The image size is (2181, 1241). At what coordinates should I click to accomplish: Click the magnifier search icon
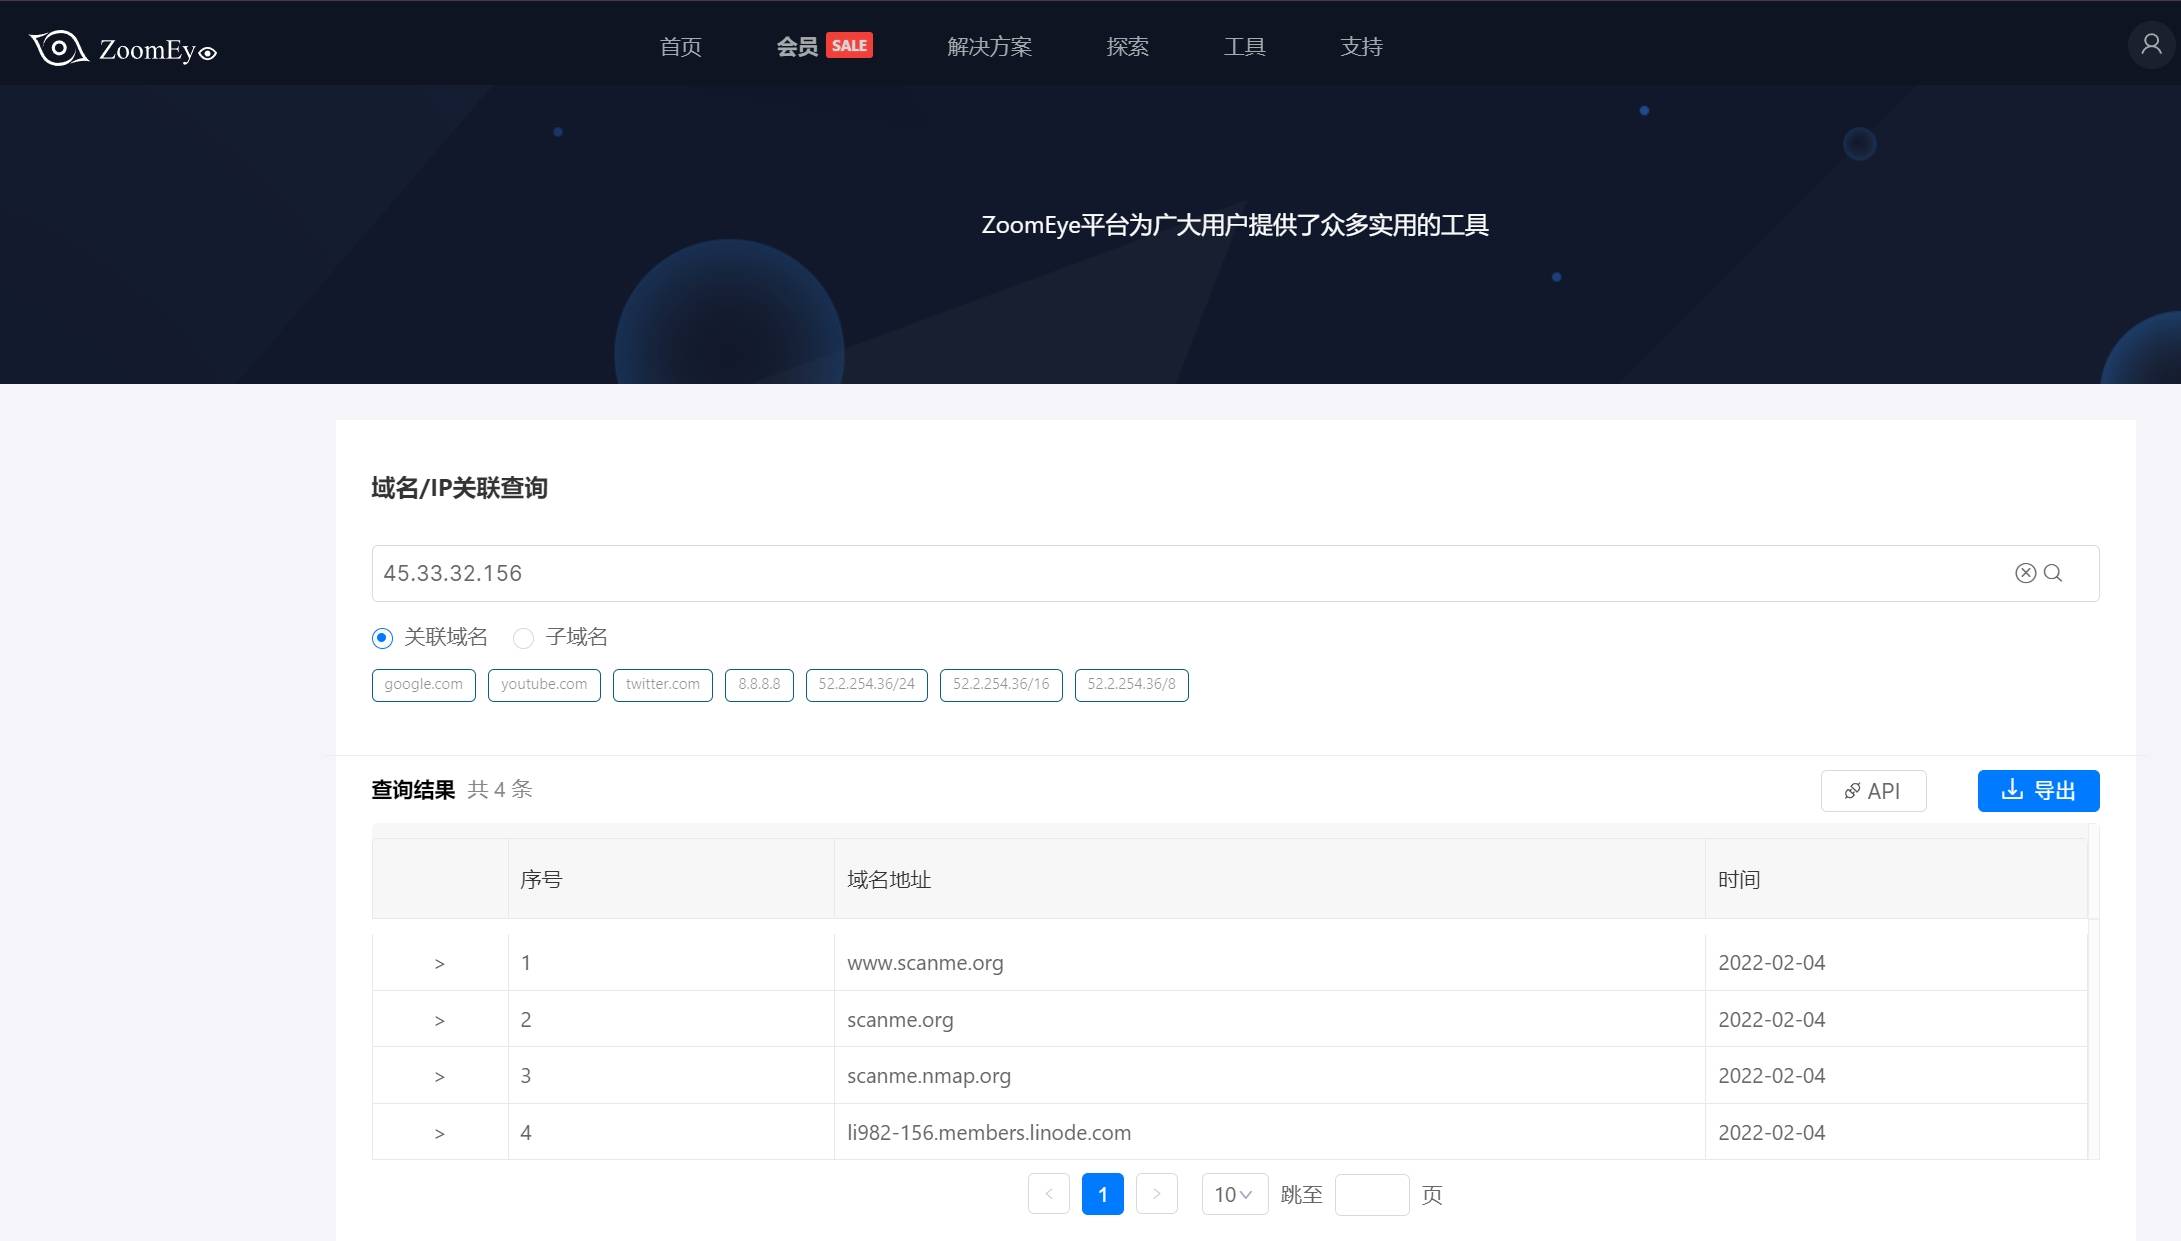coord(2053,573)
